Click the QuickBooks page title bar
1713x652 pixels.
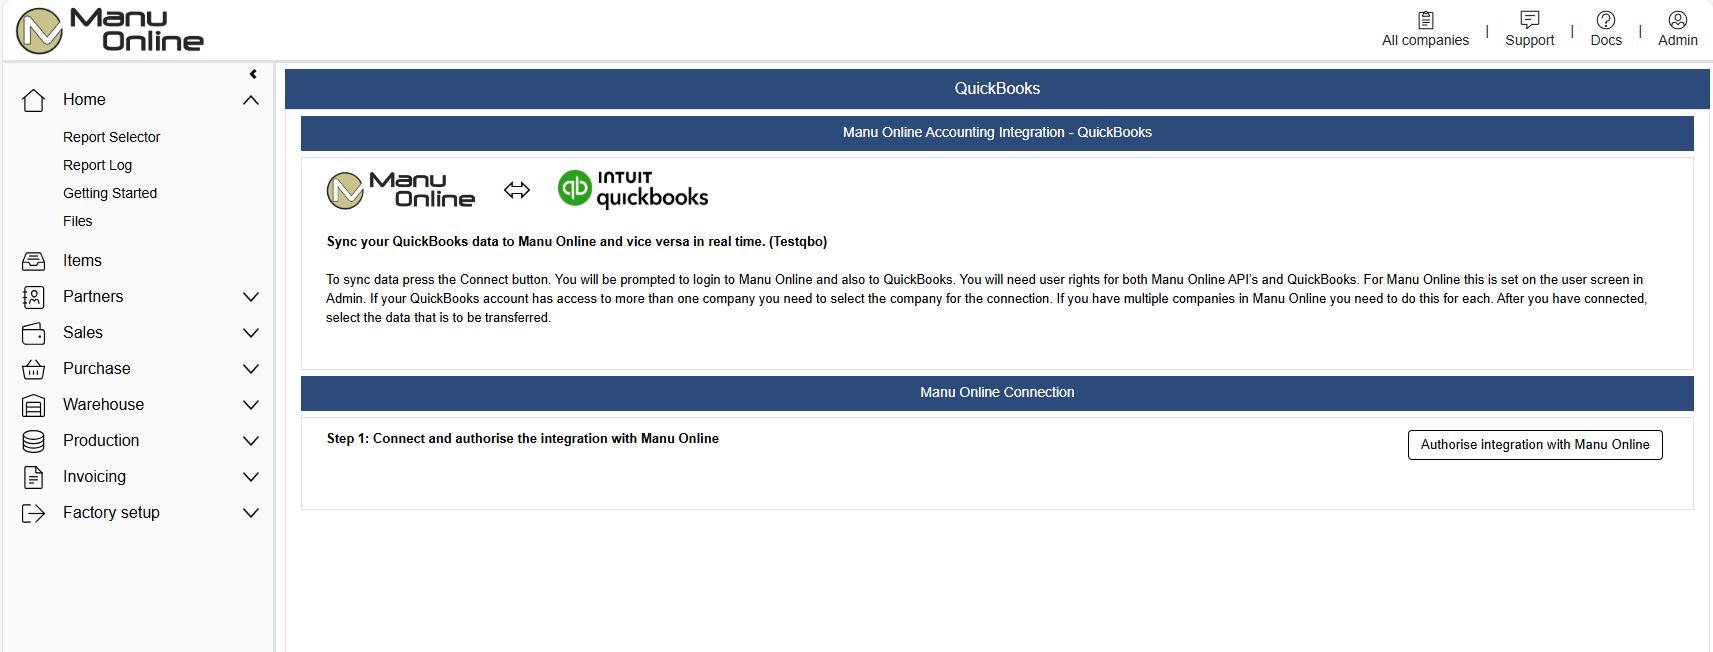(x=997, y=89)
